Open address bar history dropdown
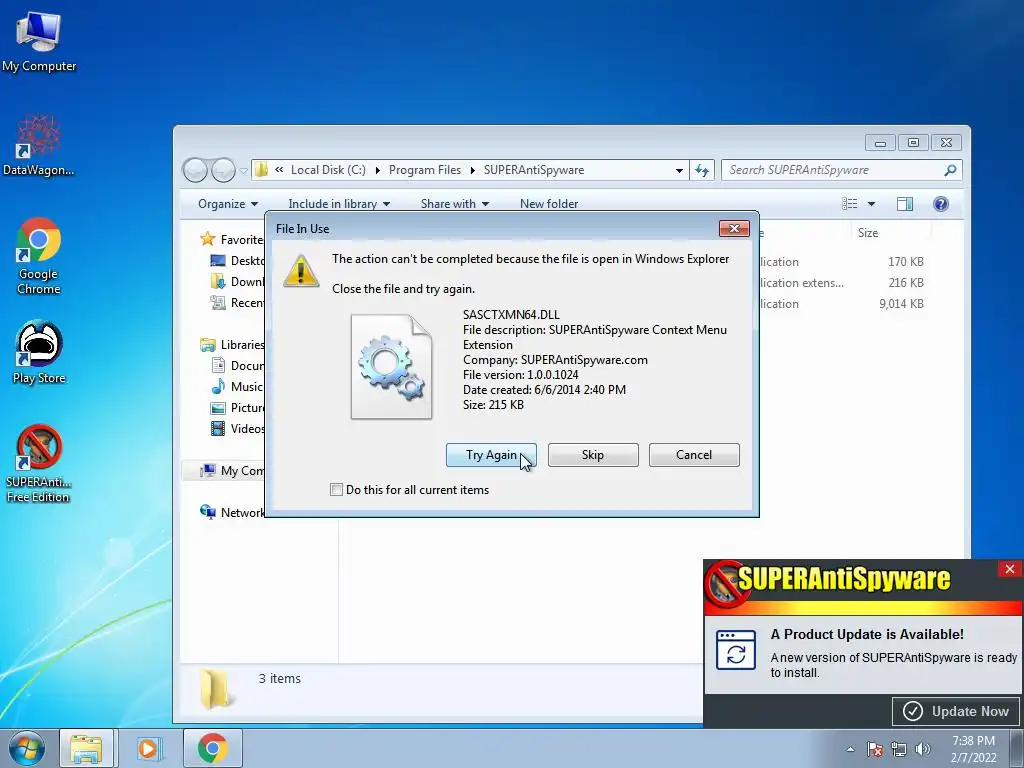The image size is (1024, 768). pos(679,170)
